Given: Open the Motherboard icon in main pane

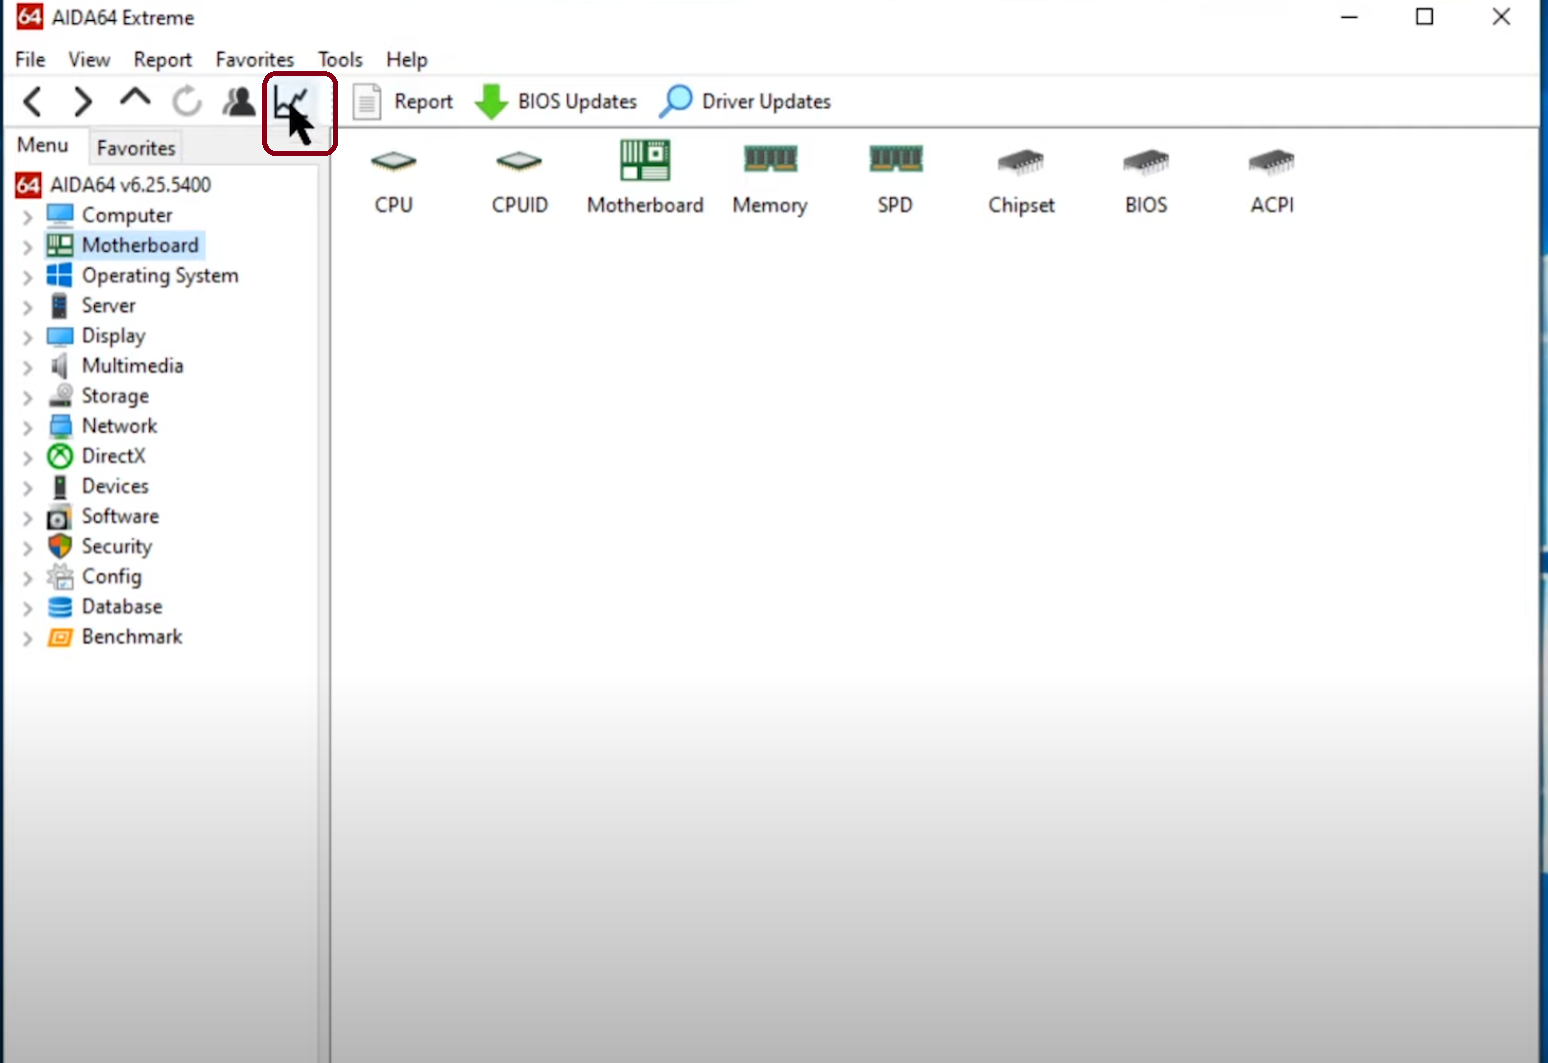Looking at the screenshot, I should click(645, 160).
